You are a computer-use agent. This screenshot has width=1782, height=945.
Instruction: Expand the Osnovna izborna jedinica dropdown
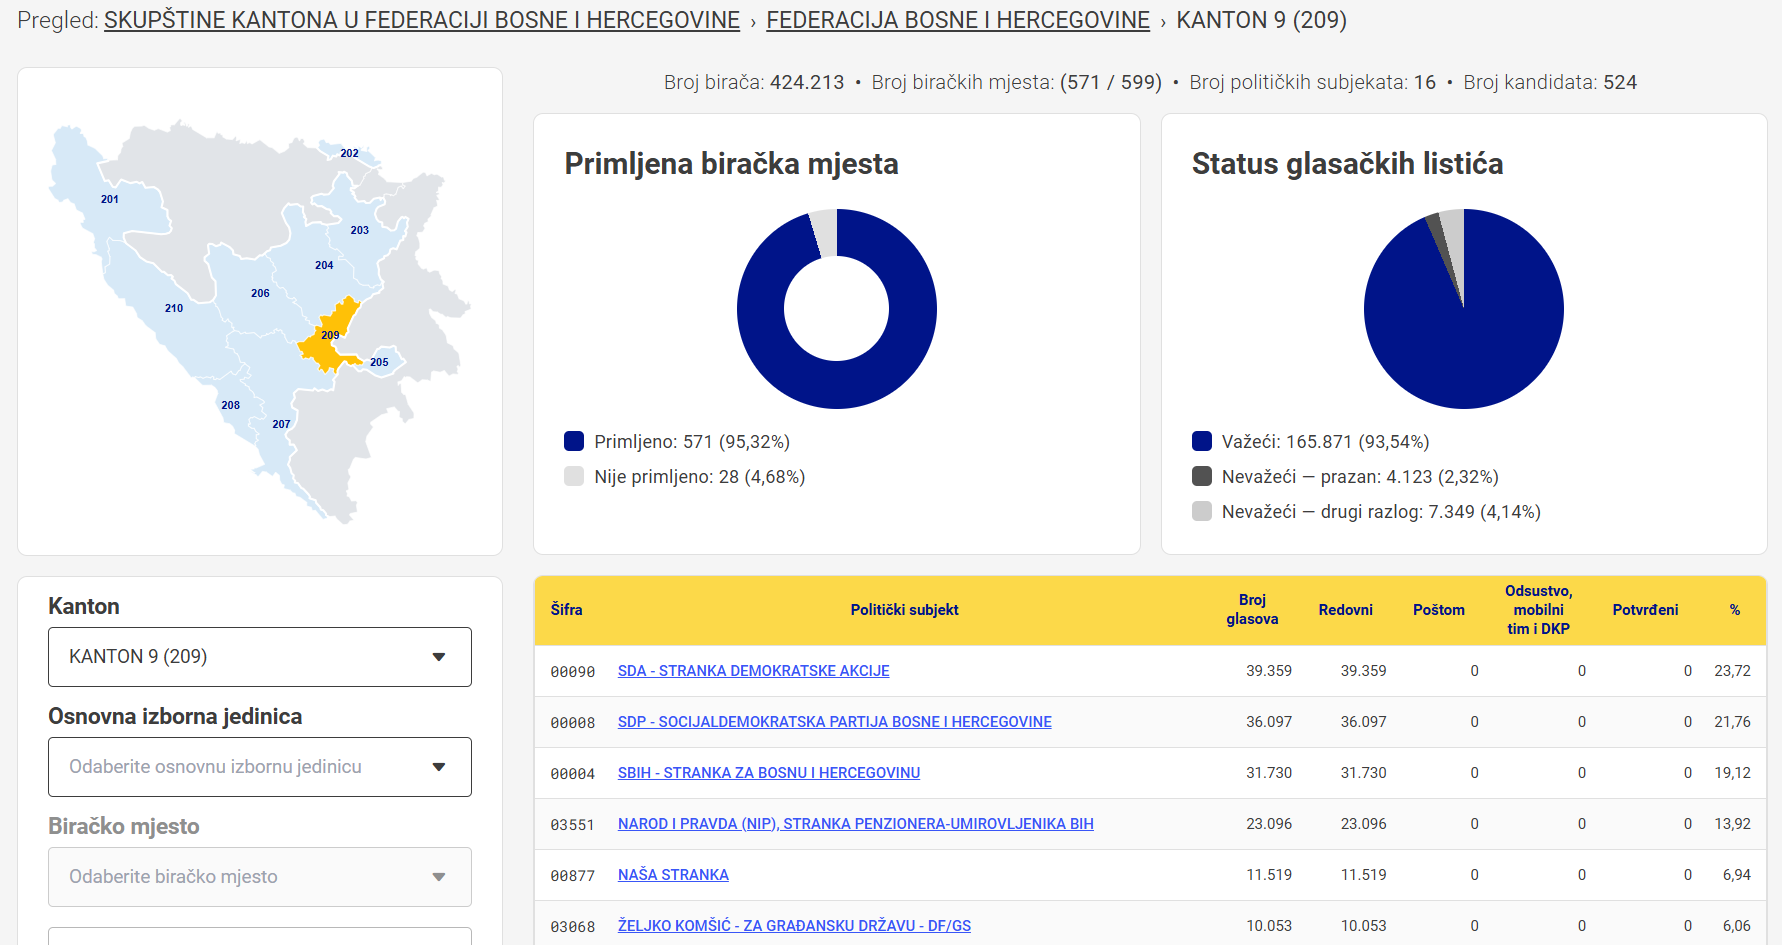pos(260,767)
